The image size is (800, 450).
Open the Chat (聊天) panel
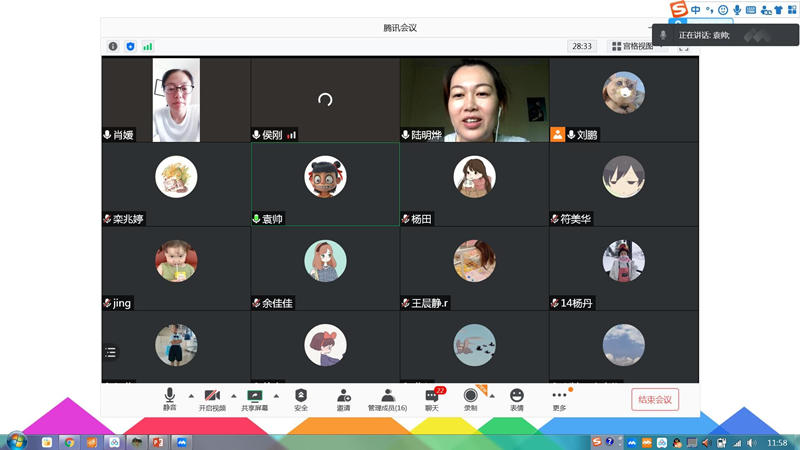[x=432, y=399]
